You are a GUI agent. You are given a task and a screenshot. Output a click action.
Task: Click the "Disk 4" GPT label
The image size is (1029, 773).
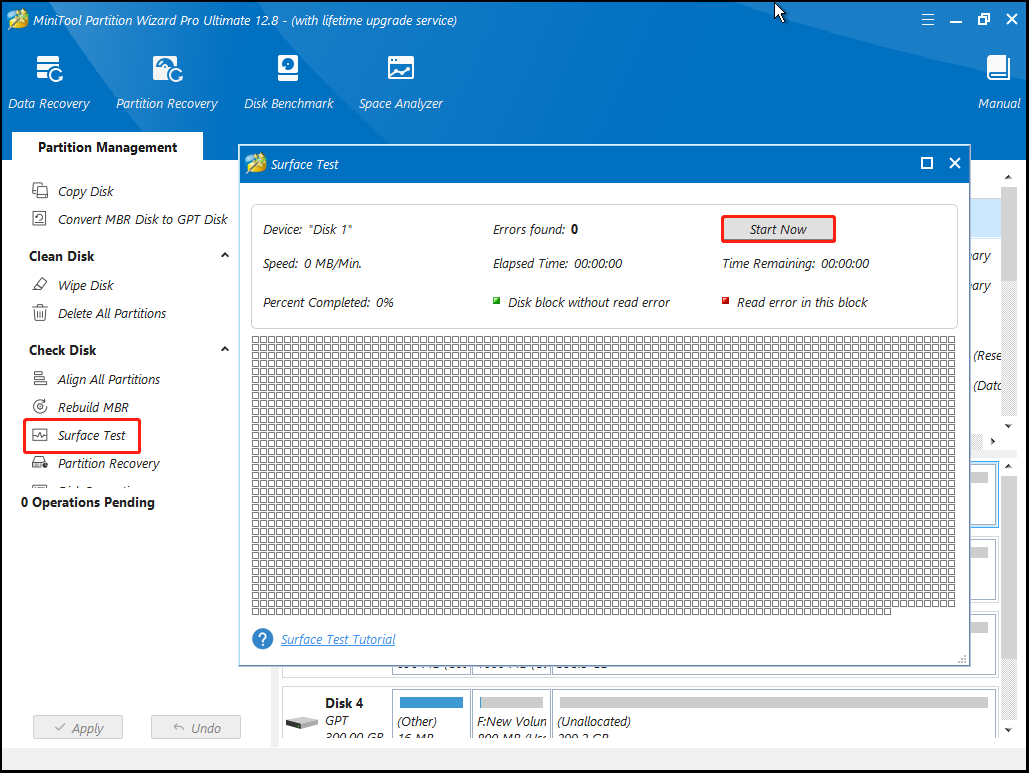(344, 703)
